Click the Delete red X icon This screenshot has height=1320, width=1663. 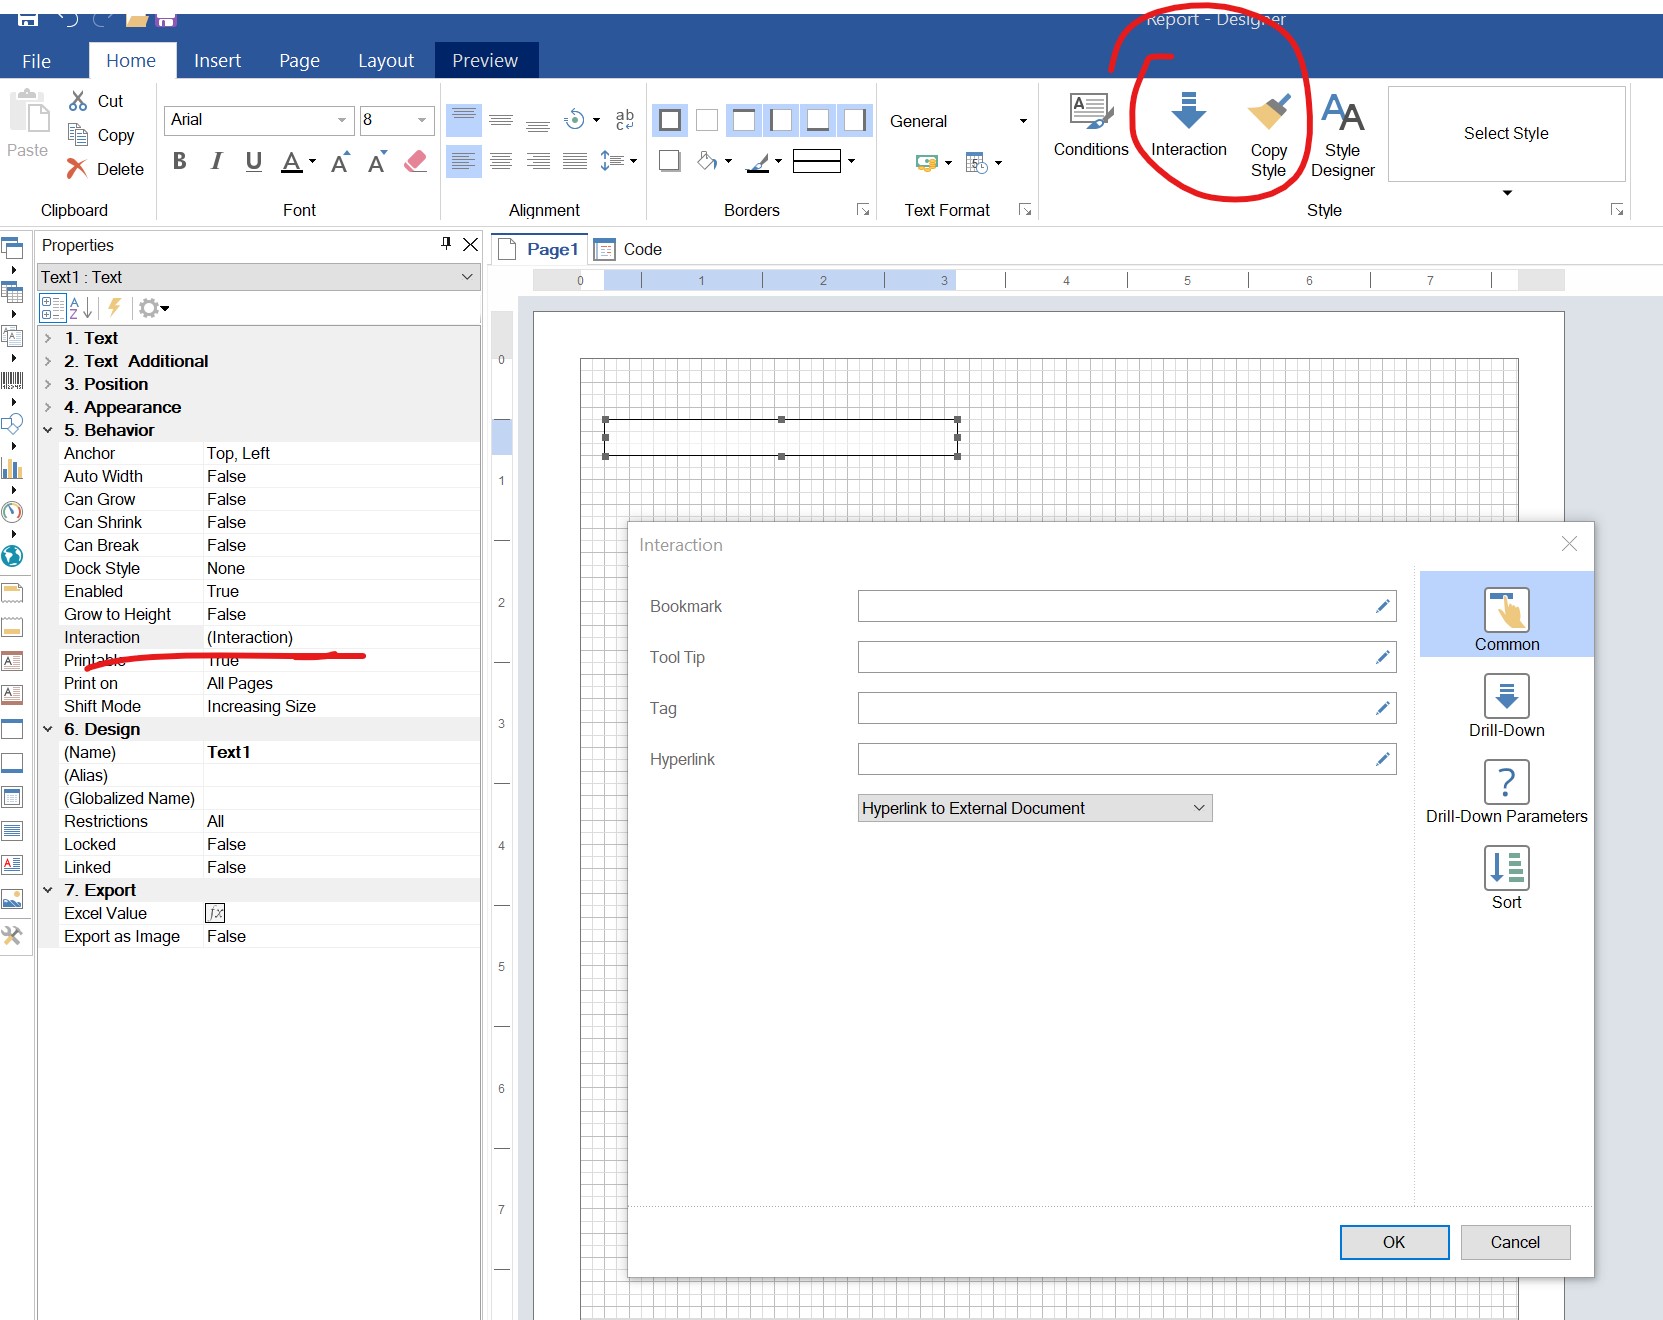[x=77, y=169]
